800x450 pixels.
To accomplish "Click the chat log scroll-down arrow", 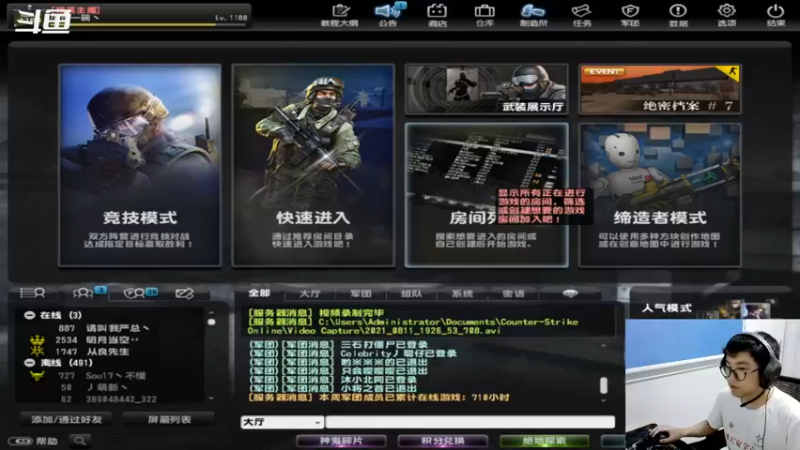I will 604,401.
